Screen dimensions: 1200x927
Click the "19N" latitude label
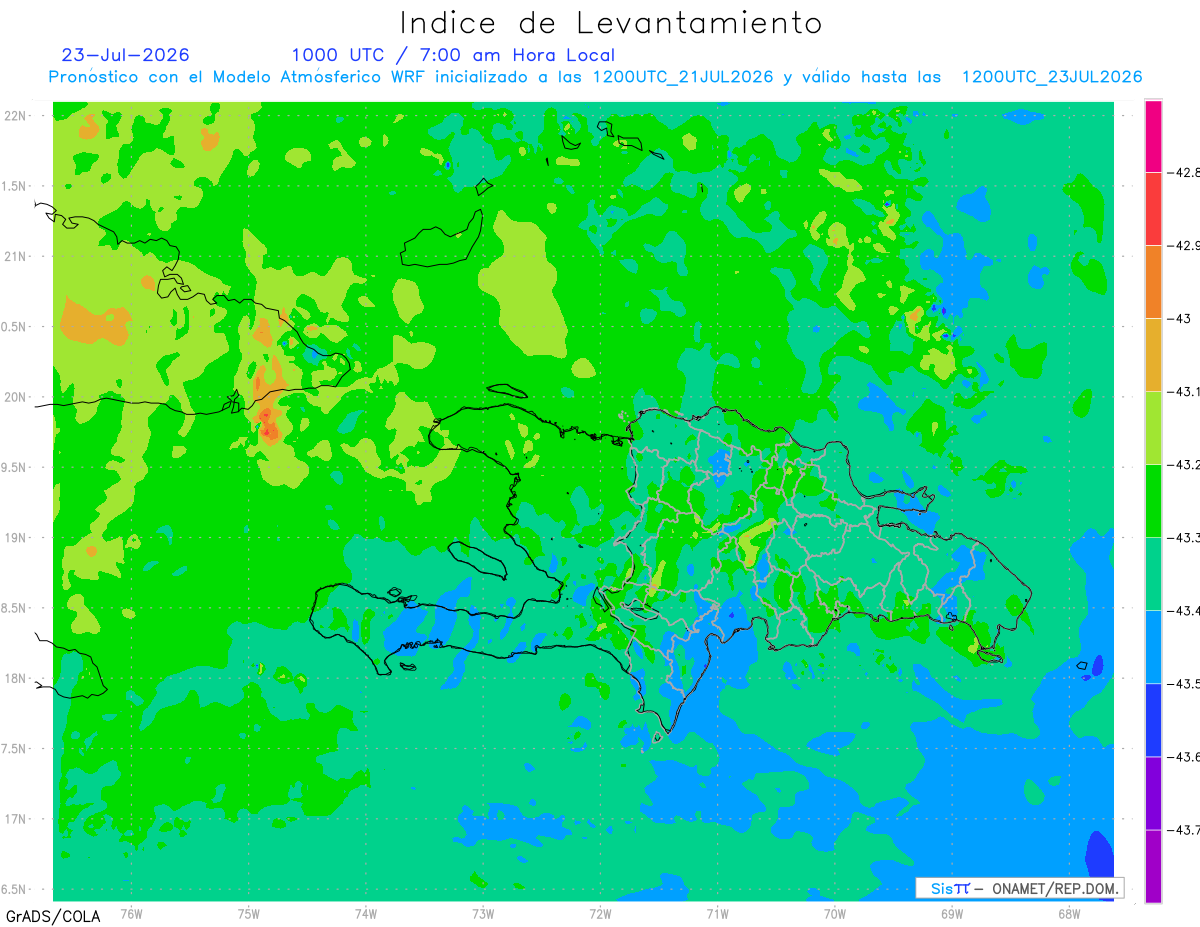tap(17, 537)
